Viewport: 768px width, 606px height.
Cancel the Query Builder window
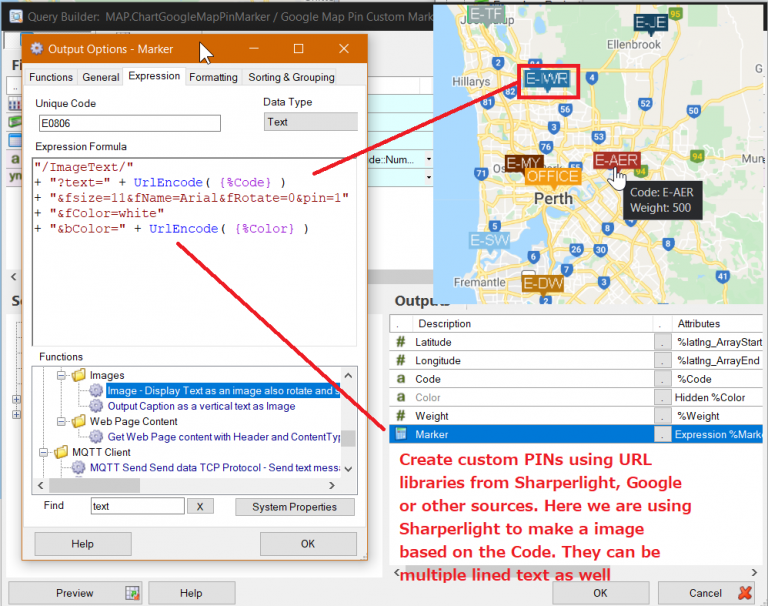(707, 593)
